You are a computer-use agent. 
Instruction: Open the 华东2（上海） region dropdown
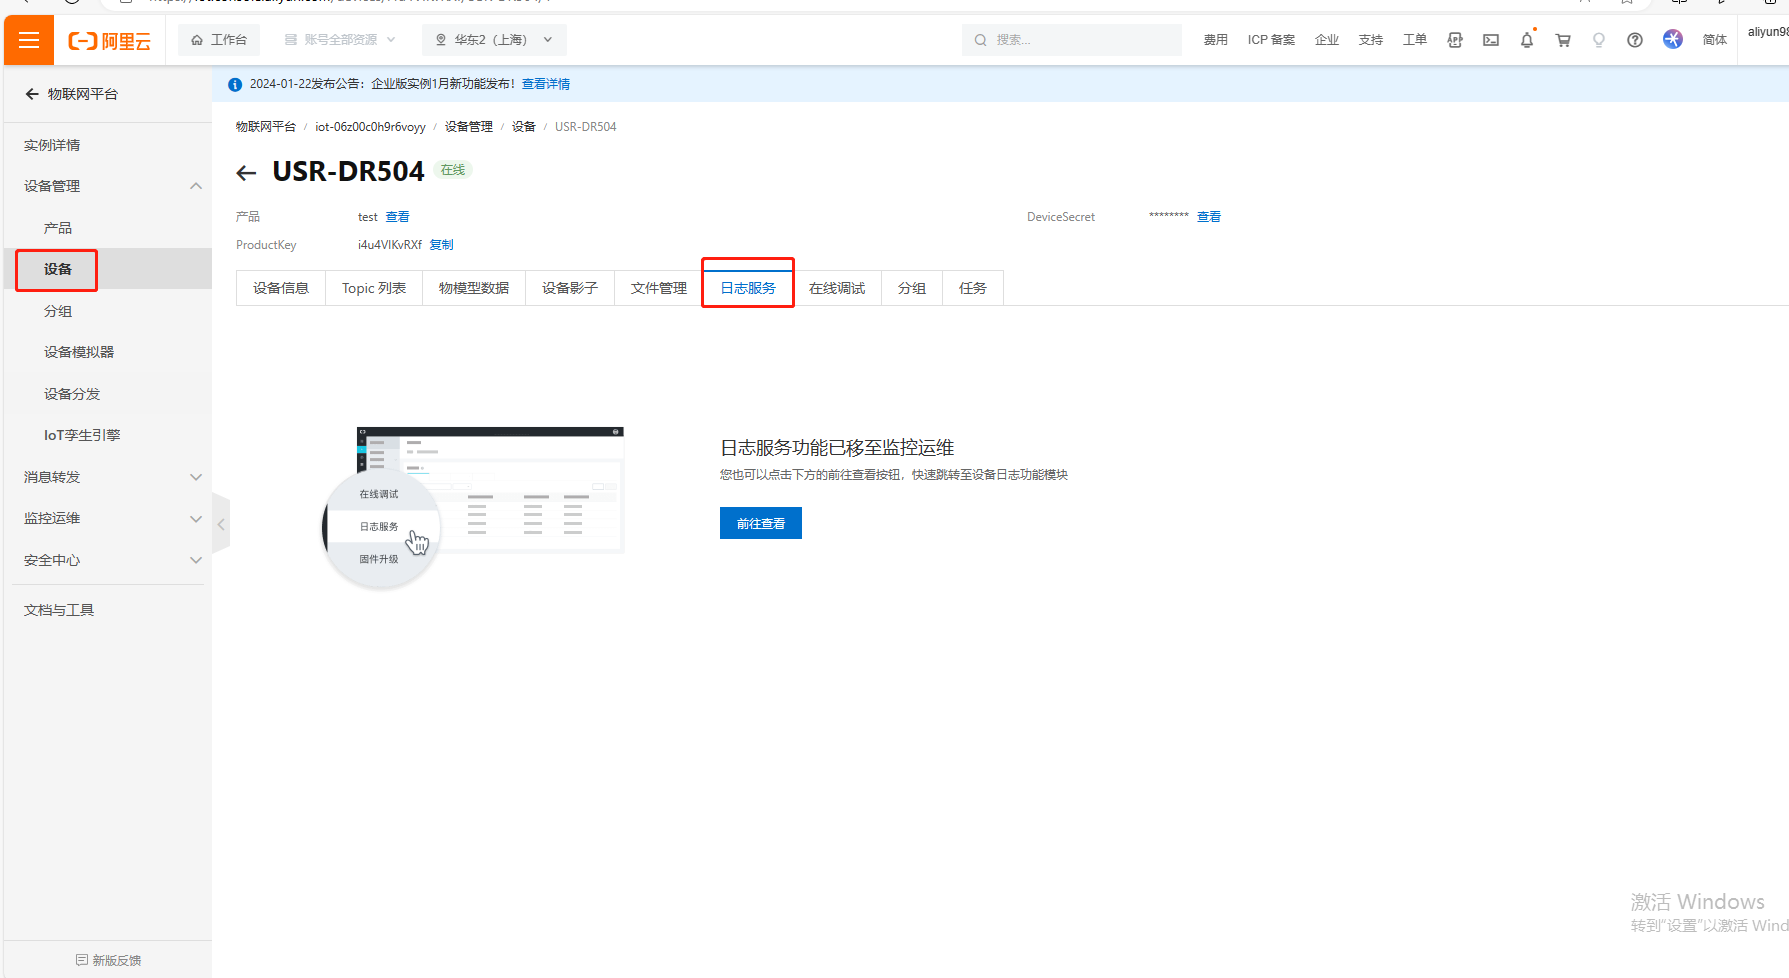click(x=494, y=40)
